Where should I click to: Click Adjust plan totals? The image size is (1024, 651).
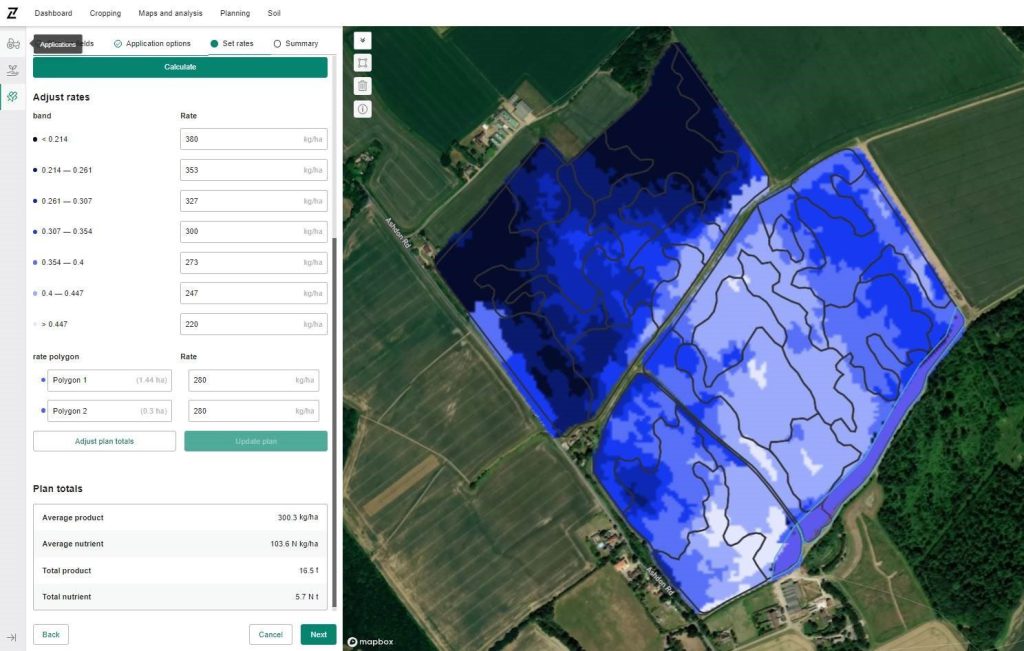(x=104, y=441)
